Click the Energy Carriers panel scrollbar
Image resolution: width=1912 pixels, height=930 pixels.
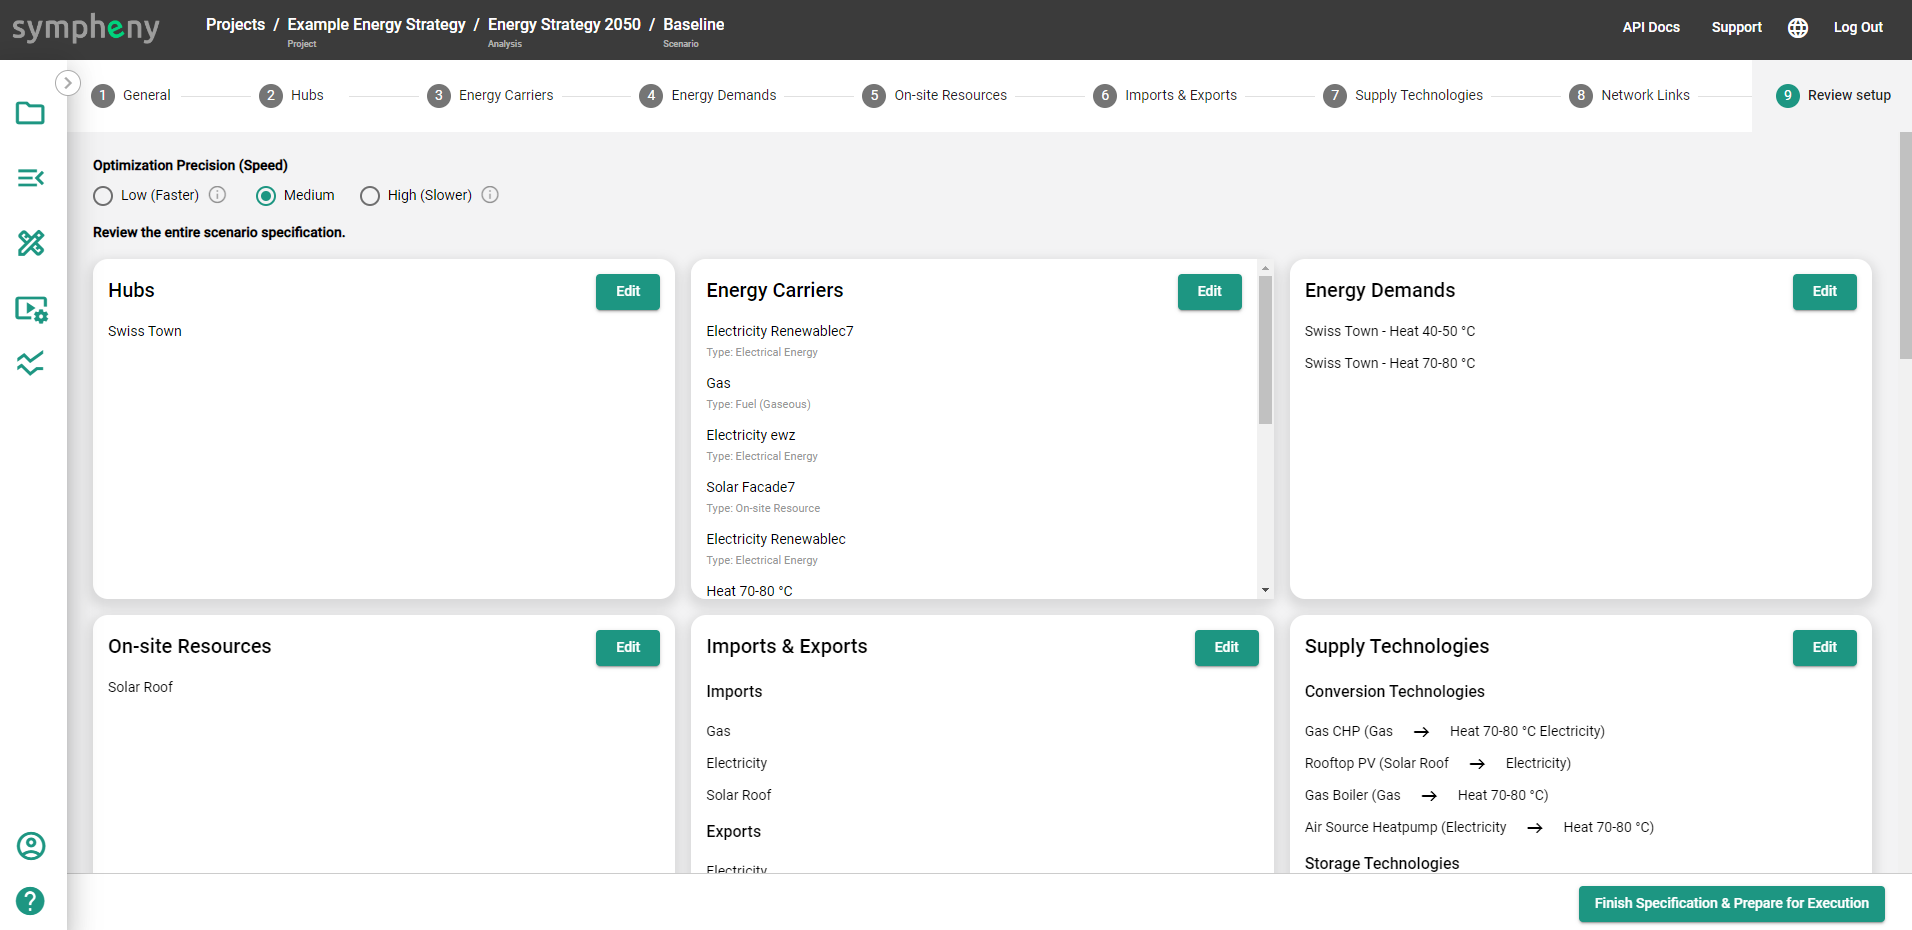[1265, 350]
